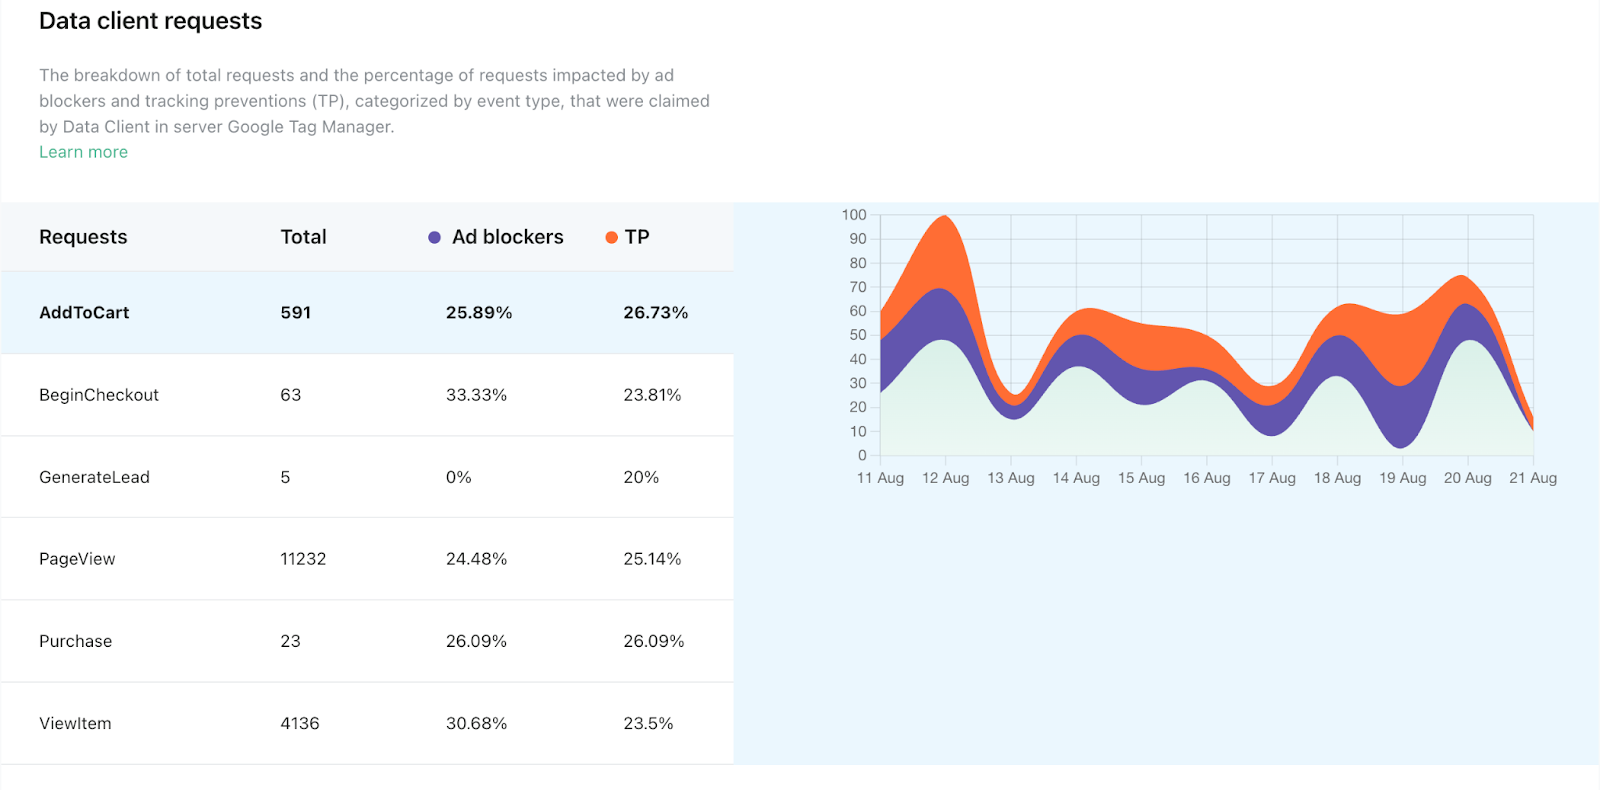
Task: Click GenerateLead TP value 20%
Action: pyautogui.click(x=641, y=477)
